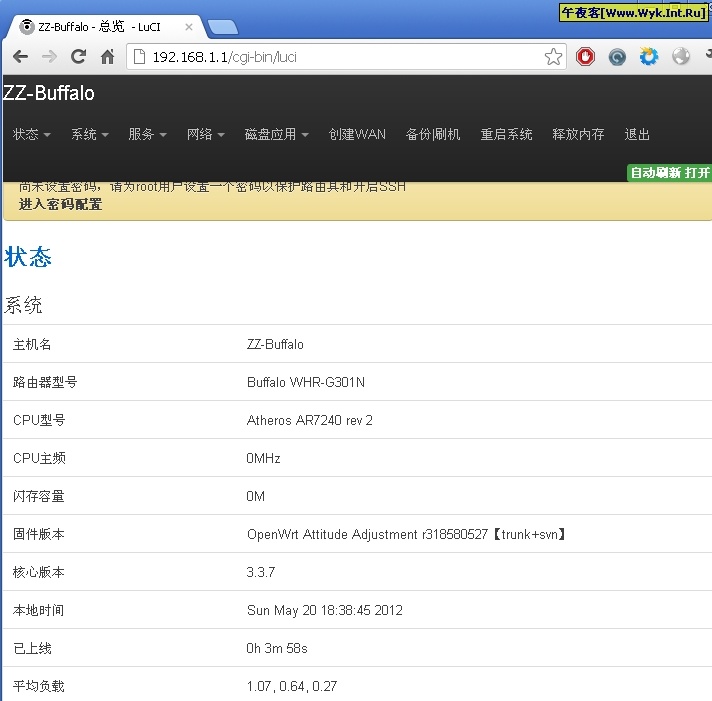
Task: Click the ZZ-Buffalo brand title link
Action: [x=49, y=93]
